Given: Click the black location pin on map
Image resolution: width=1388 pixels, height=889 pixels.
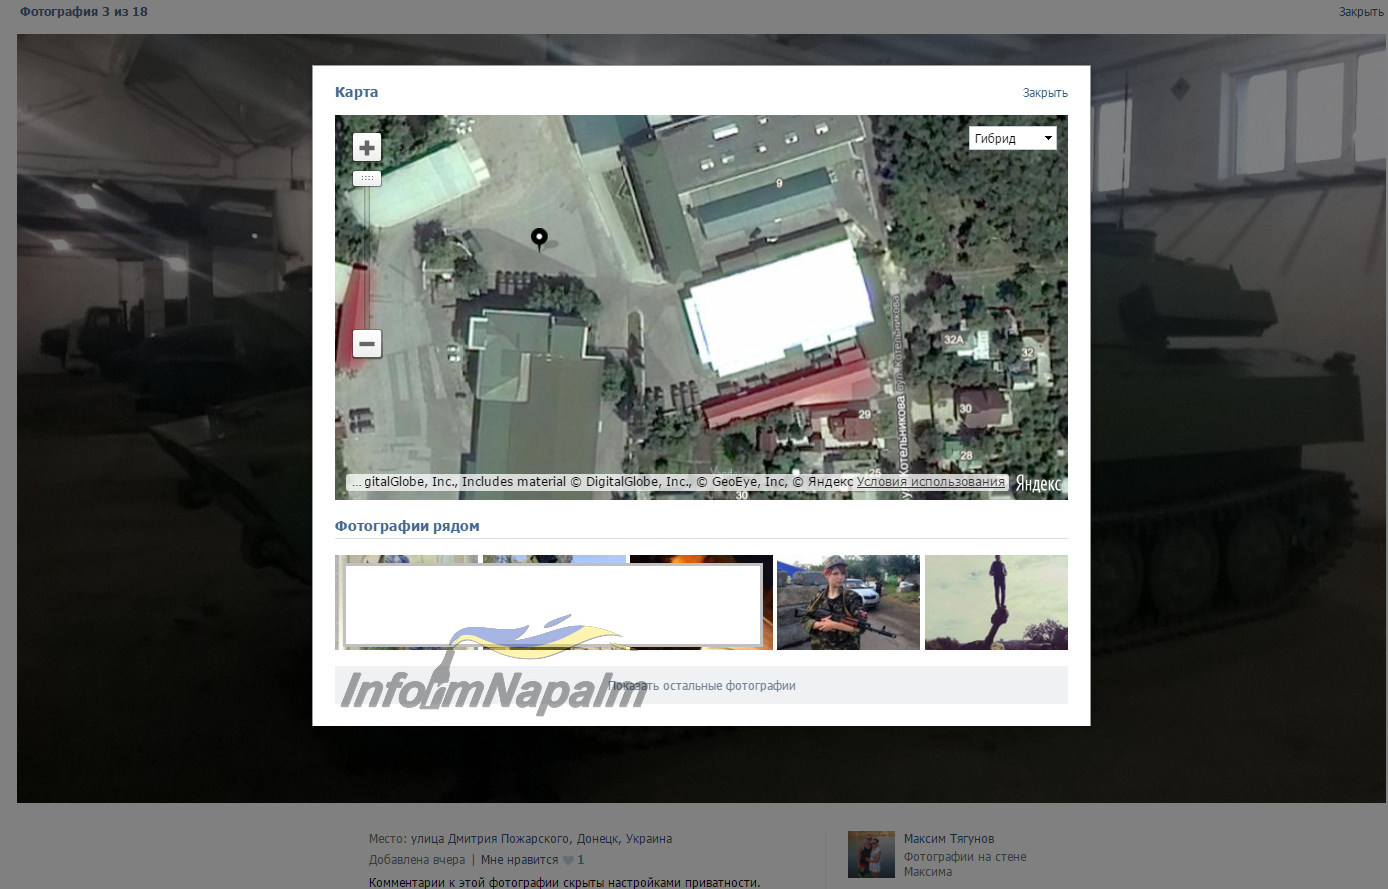Looking at the screenshot, I should 539,238.
